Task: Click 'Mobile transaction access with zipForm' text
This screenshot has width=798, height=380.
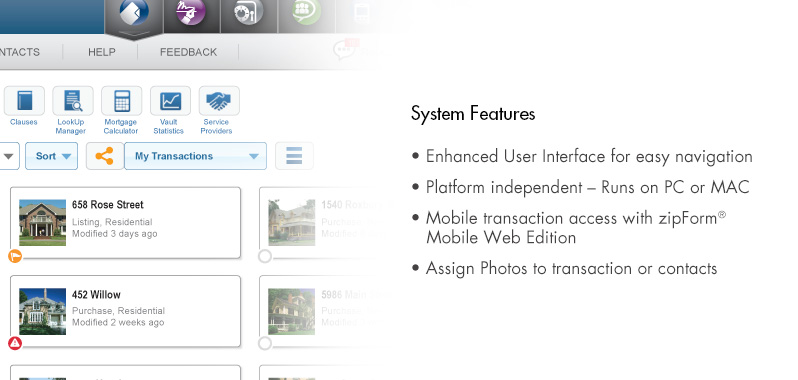Action: 576,218
